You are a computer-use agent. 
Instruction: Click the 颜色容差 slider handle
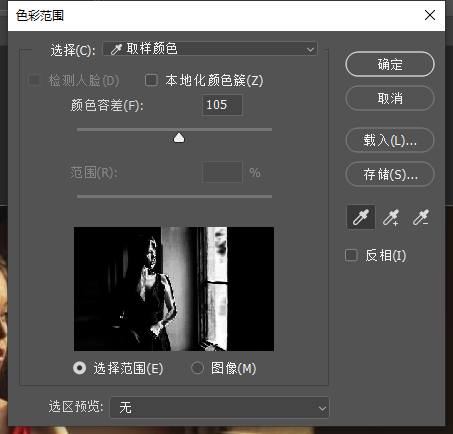179,137
